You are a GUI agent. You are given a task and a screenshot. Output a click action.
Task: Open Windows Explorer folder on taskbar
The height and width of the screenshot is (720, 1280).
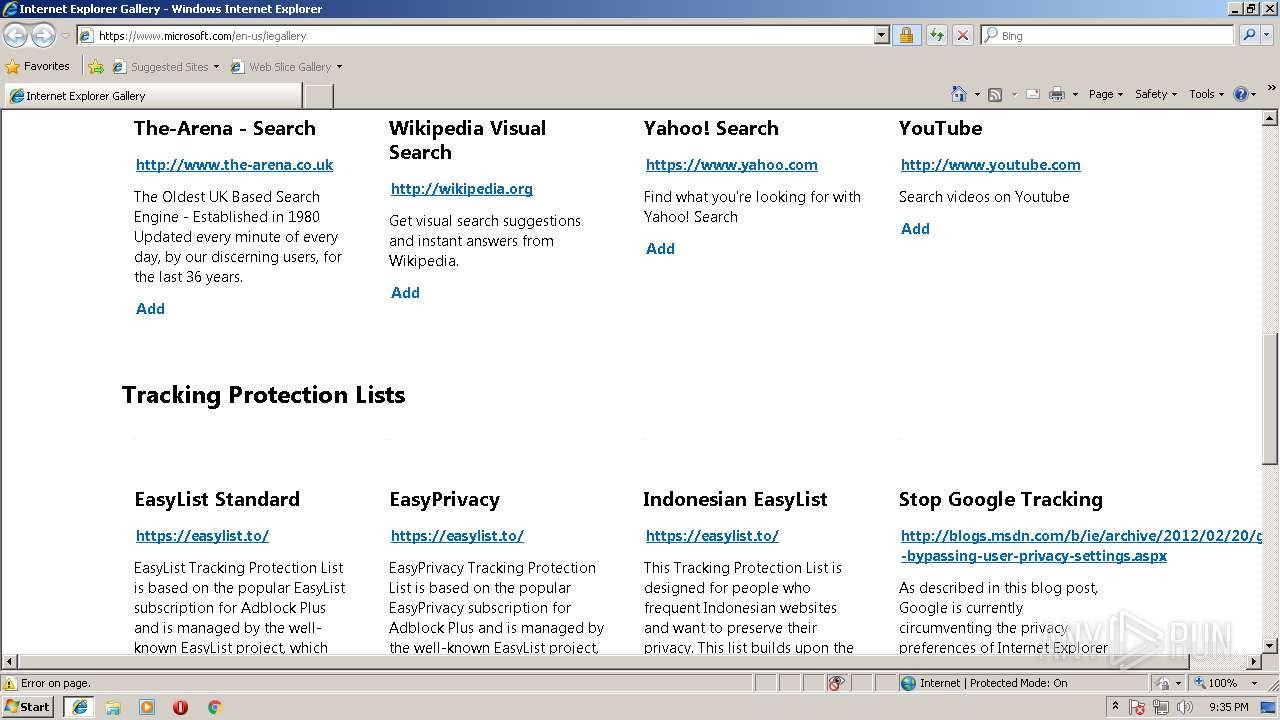pyautogui.click(x=113, y=707)
